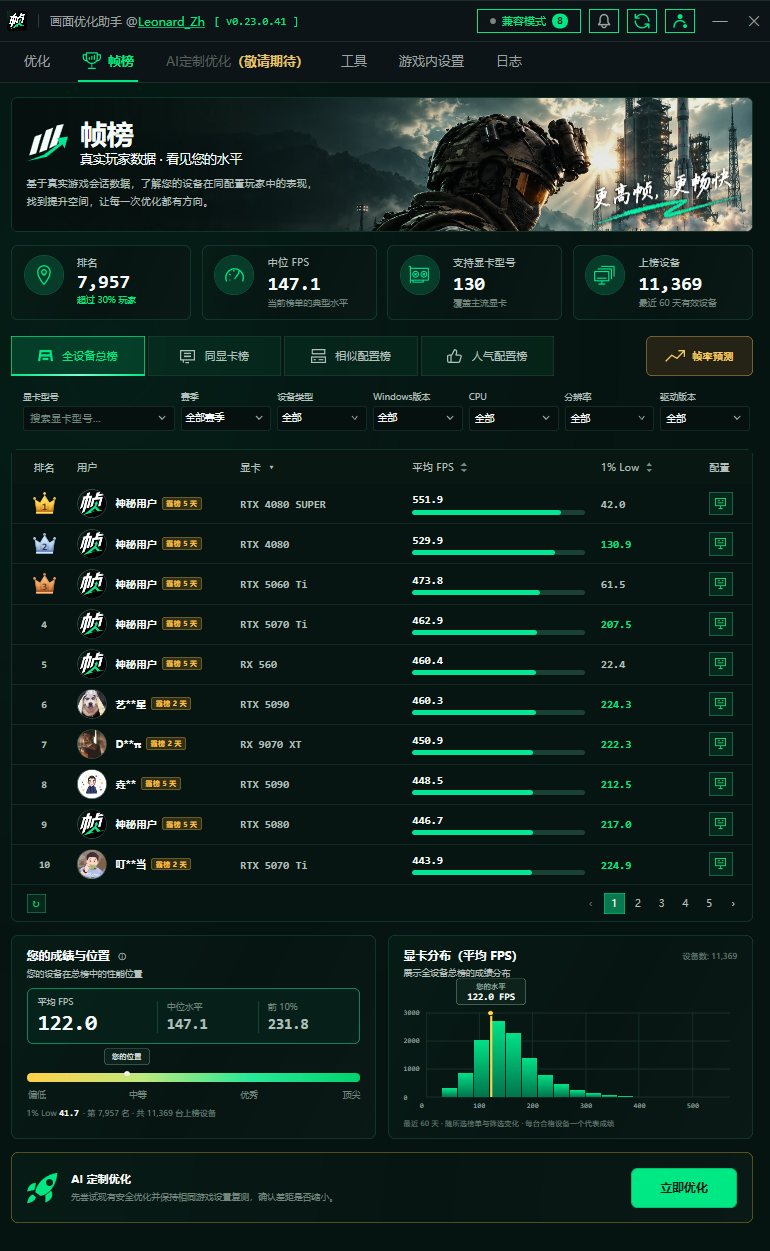Open the user account icon
This screenshot has width=770, height=1251.
680,21
